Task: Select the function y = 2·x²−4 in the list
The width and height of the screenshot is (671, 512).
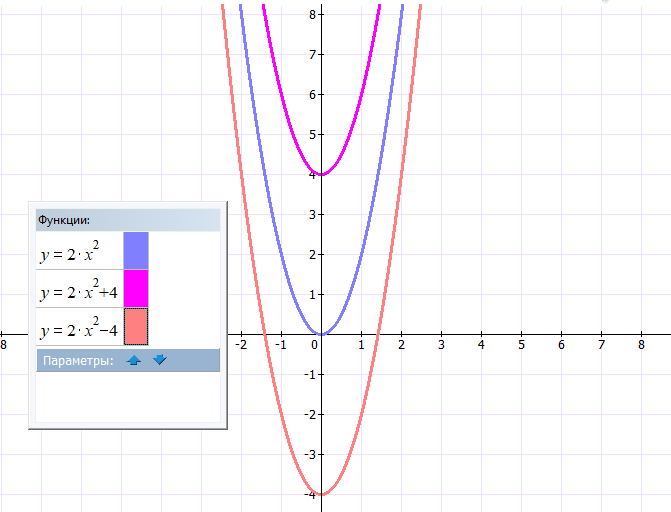Action: (78, 328)
